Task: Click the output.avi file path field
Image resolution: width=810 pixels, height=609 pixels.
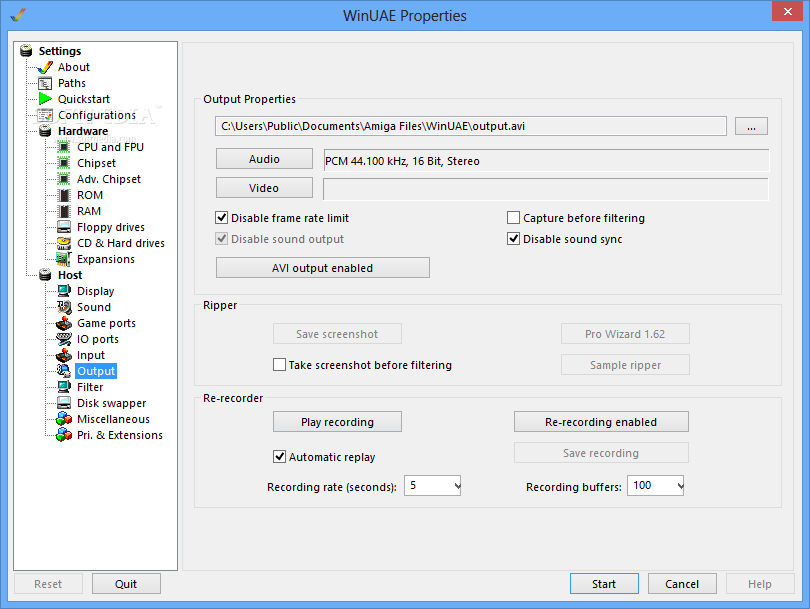Action: click(x=471, y=126)
